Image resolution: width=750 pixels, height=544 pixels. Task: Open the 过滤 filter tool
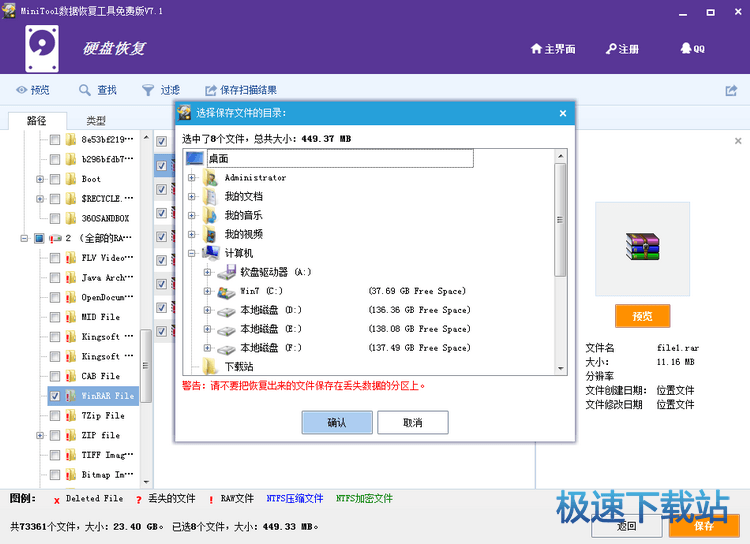click(x=161, y=90)
